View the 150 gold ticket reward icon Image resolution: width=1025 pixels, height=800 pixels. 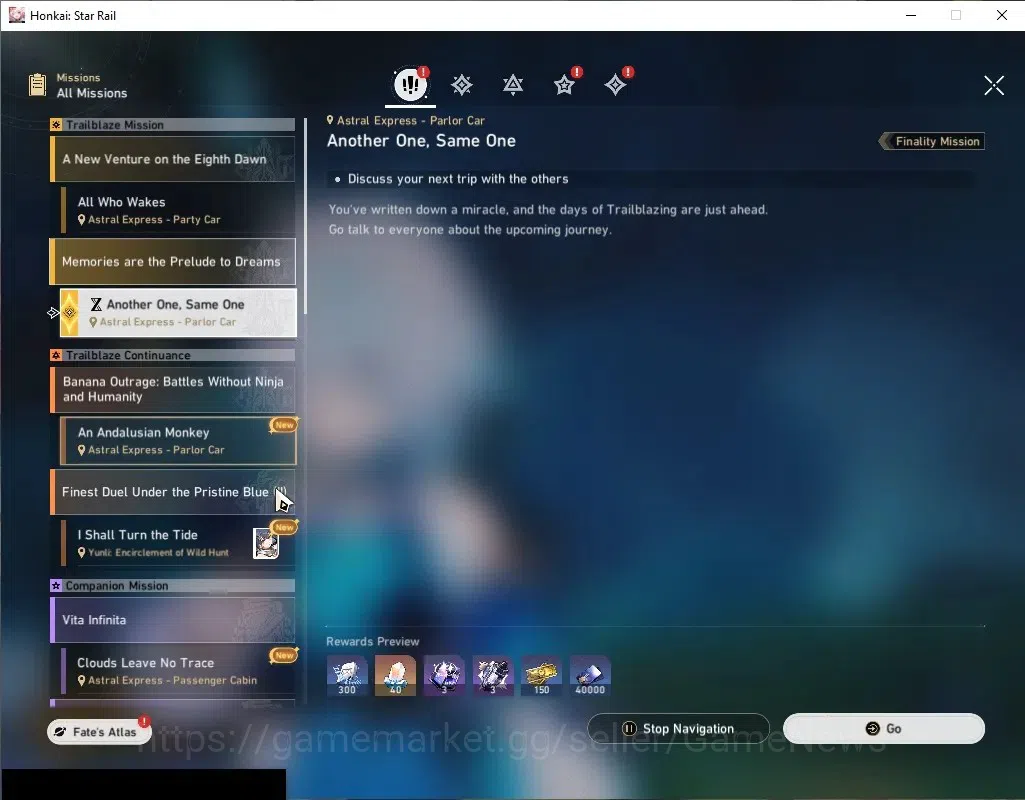click(541, 676)
